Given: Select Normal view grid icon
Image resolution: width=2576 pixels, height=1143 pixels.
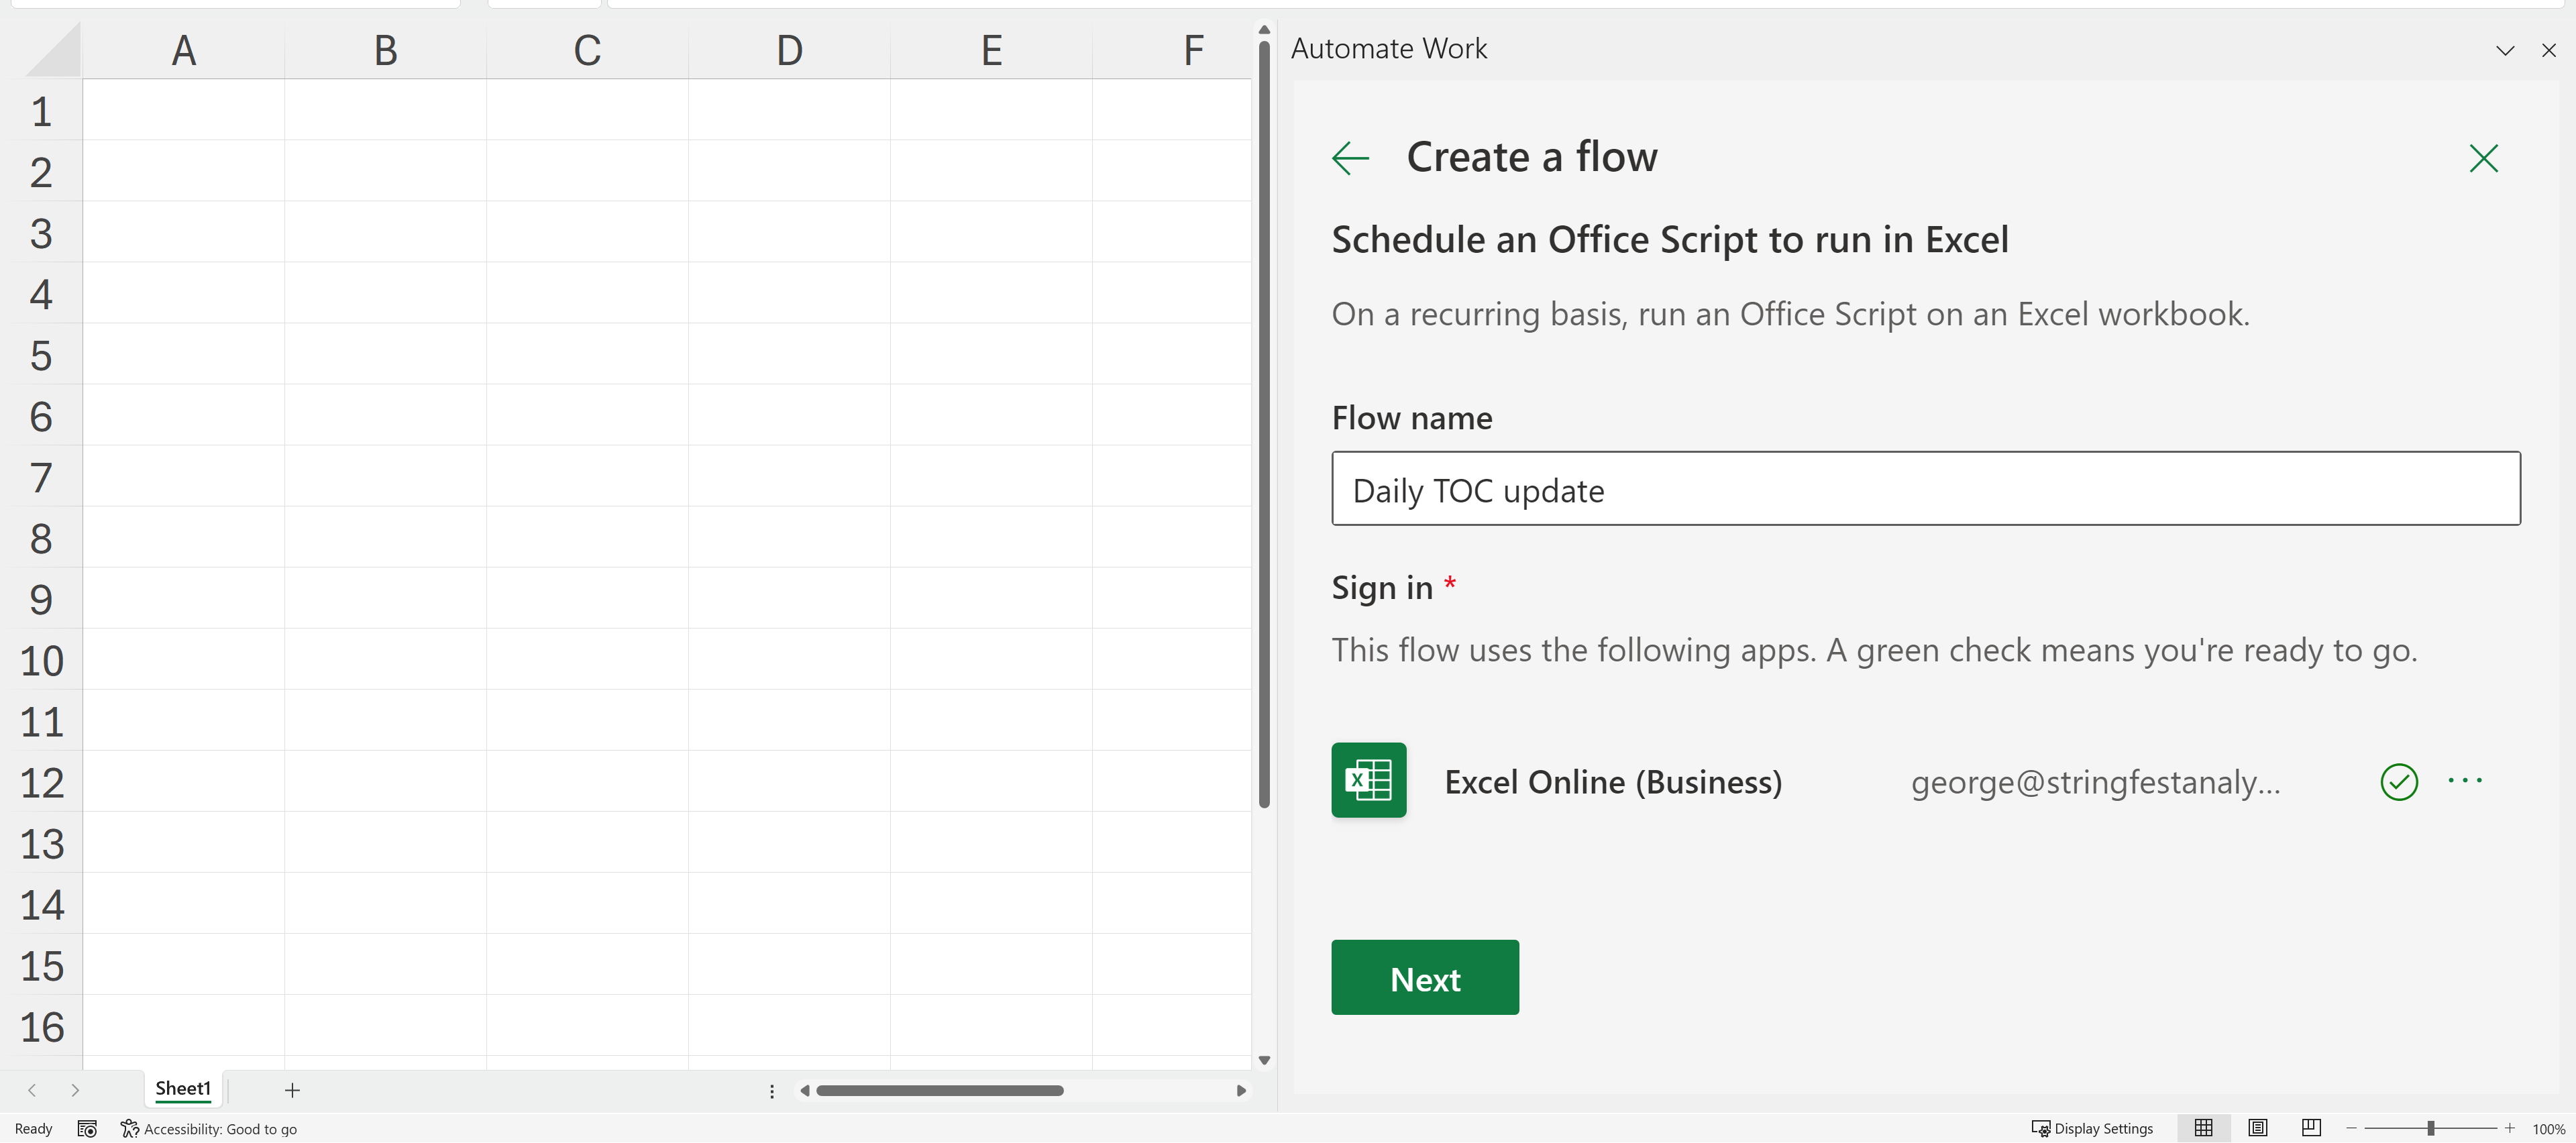Looking at the screenshot, I should tap(2203, 1128).
